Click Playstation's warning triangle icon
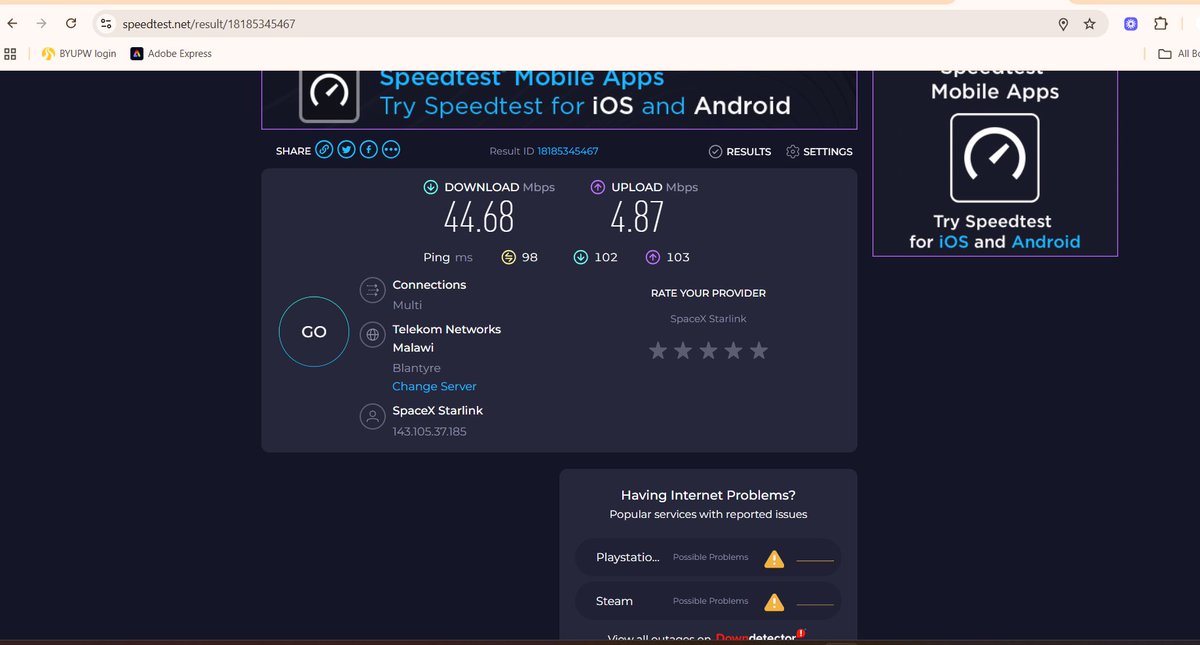 [x=773, y=558]
